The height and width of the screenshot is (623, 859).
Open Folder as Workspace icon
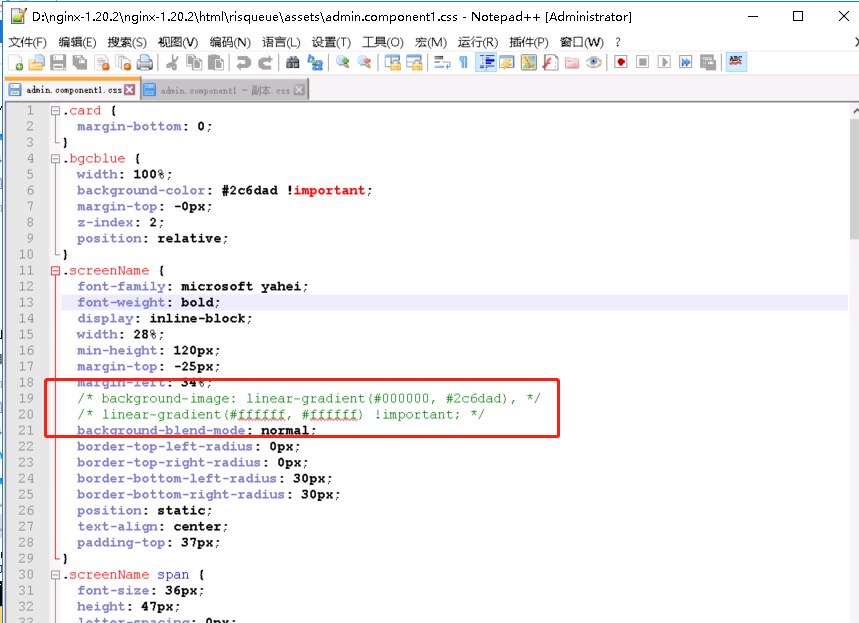pyautogui.click(x=572, y=63)
